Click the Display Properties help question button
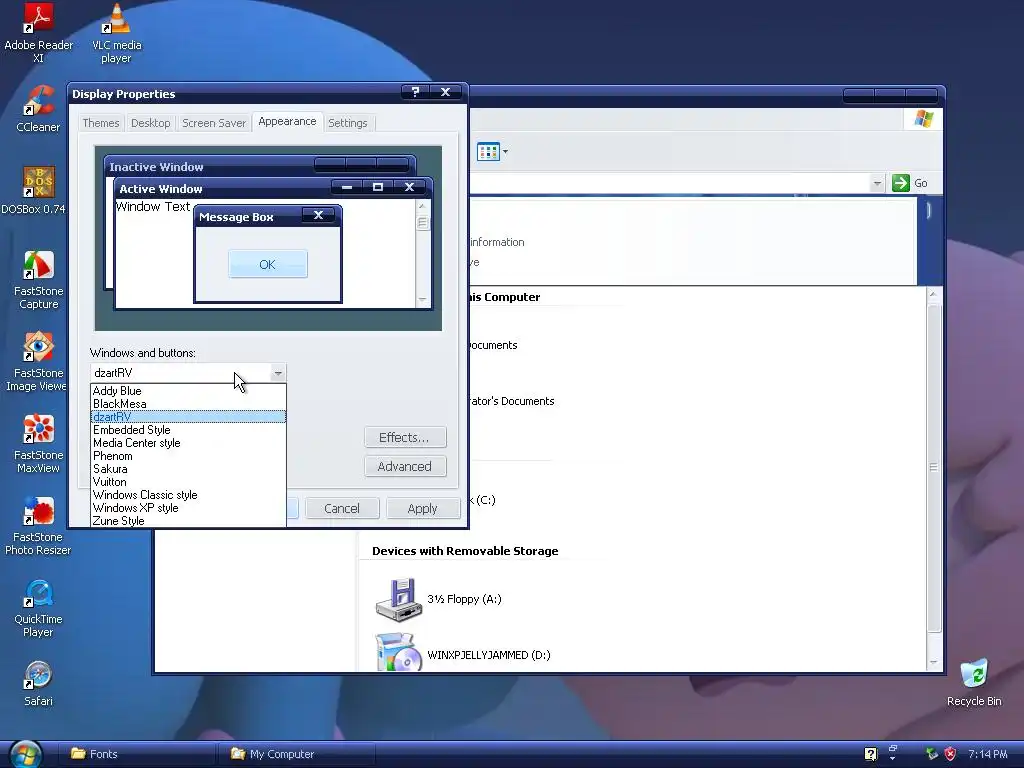The height and width of the screenshot is (768, 1024). pyautogui.click(x=415, y=92)
